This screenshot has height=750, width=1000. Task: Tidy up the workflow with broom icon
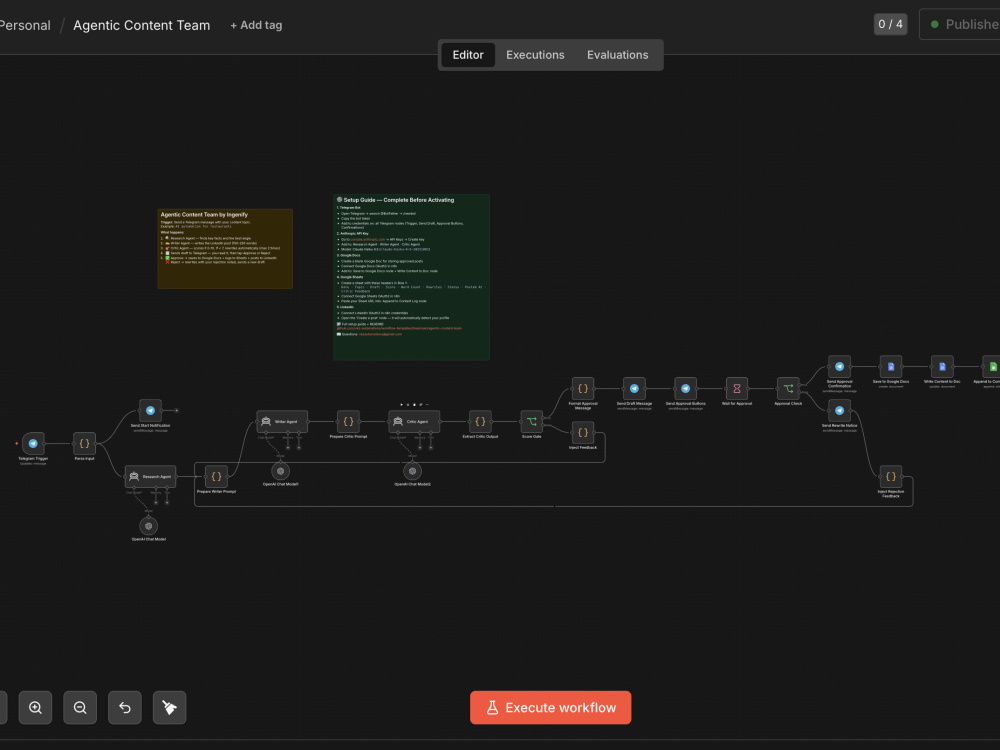click(x=170, y=707)
